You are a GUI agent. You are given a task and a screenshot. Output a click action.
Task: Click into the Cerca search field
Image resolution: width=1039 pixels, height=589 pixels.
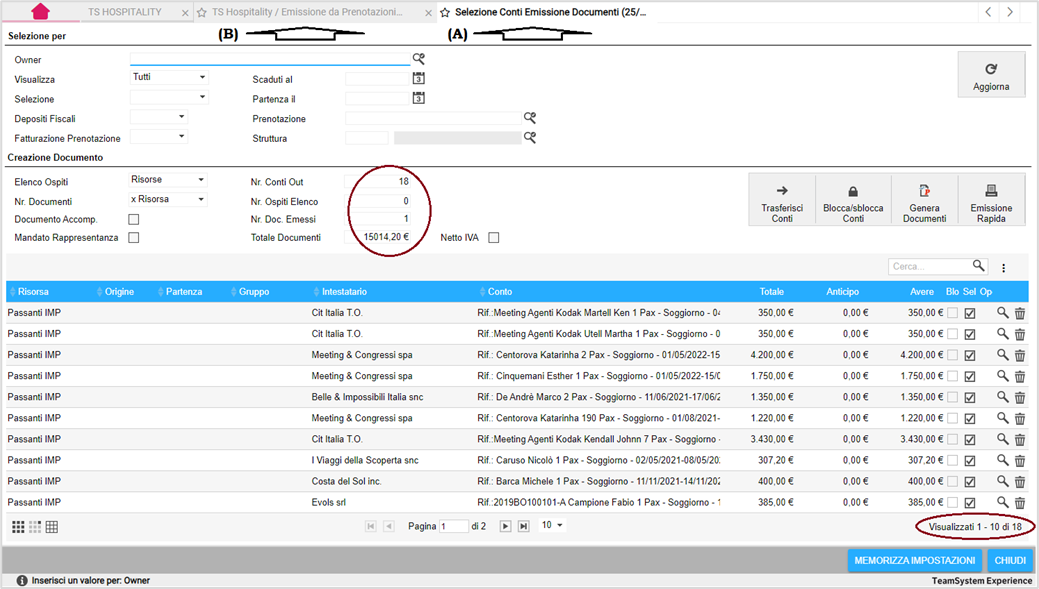(929, 266)
